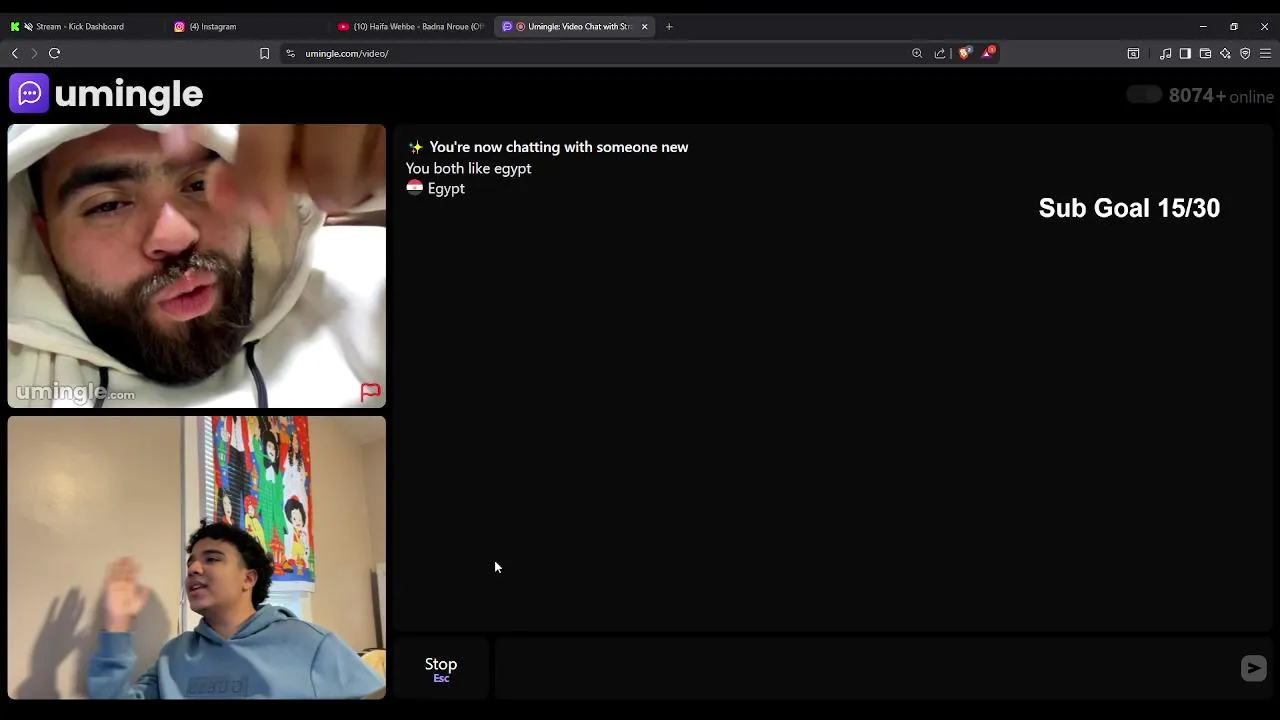
Task: Go back to the previous page
Action: (14, 53)
